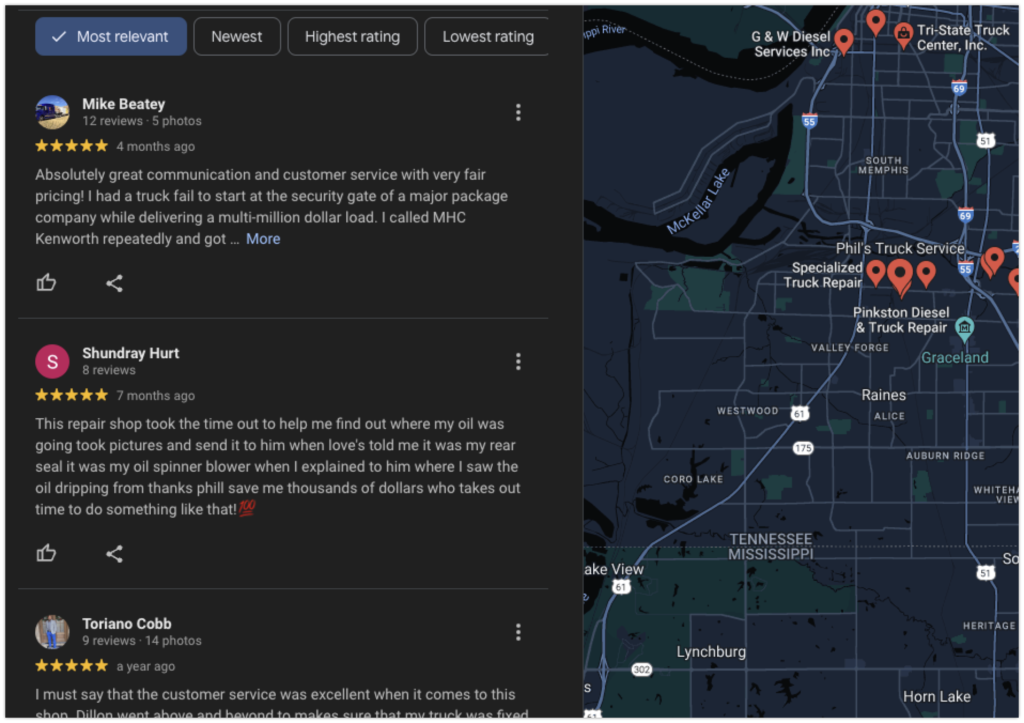Click the Highway 175 shield on the map

tap(803, 448)
